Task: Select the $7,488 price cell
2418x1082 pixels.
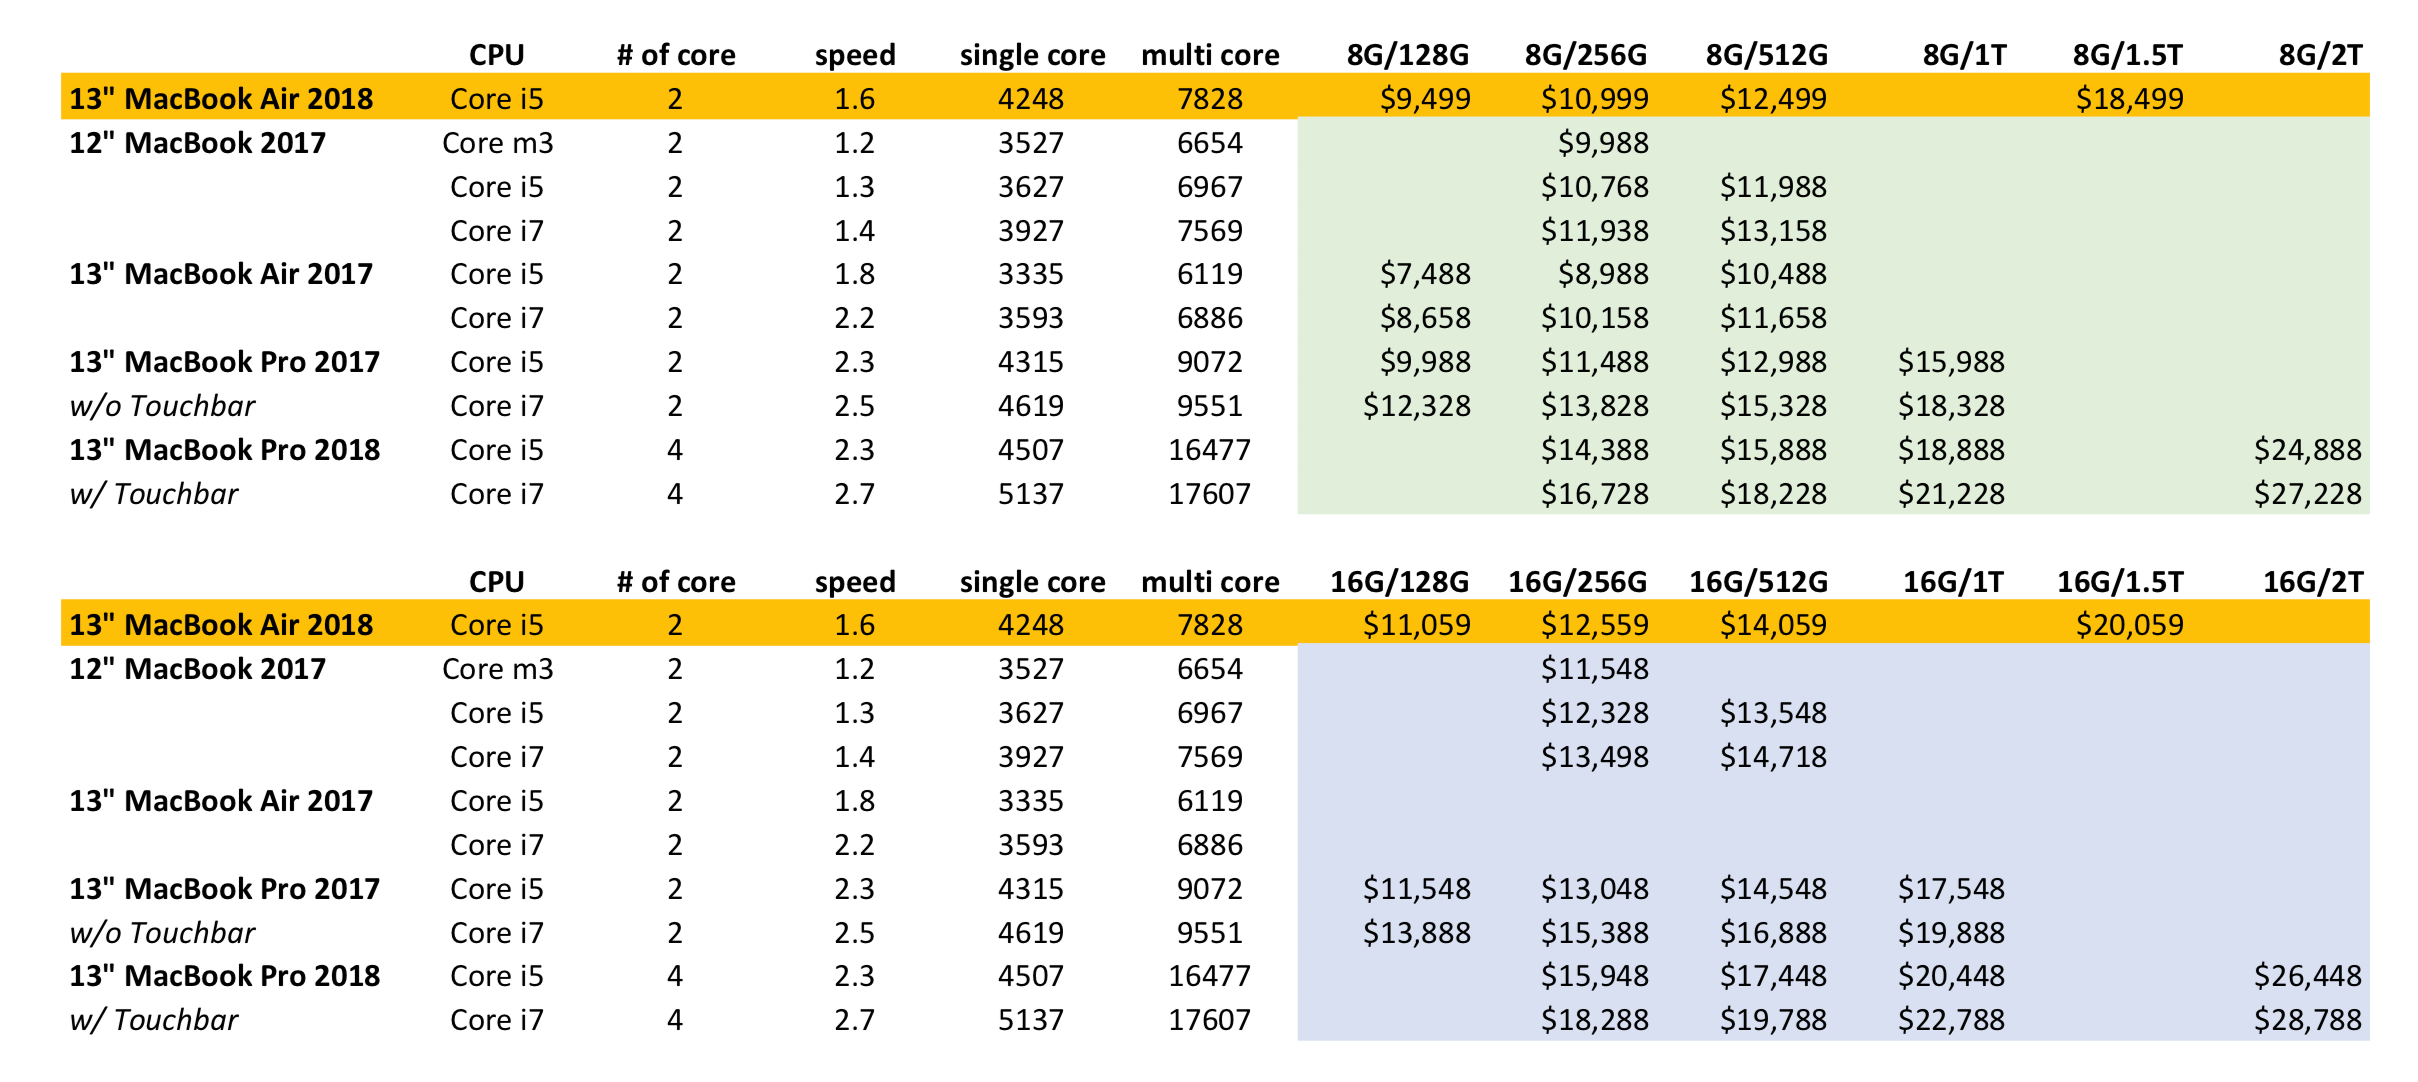Action: click(1425, 274)
